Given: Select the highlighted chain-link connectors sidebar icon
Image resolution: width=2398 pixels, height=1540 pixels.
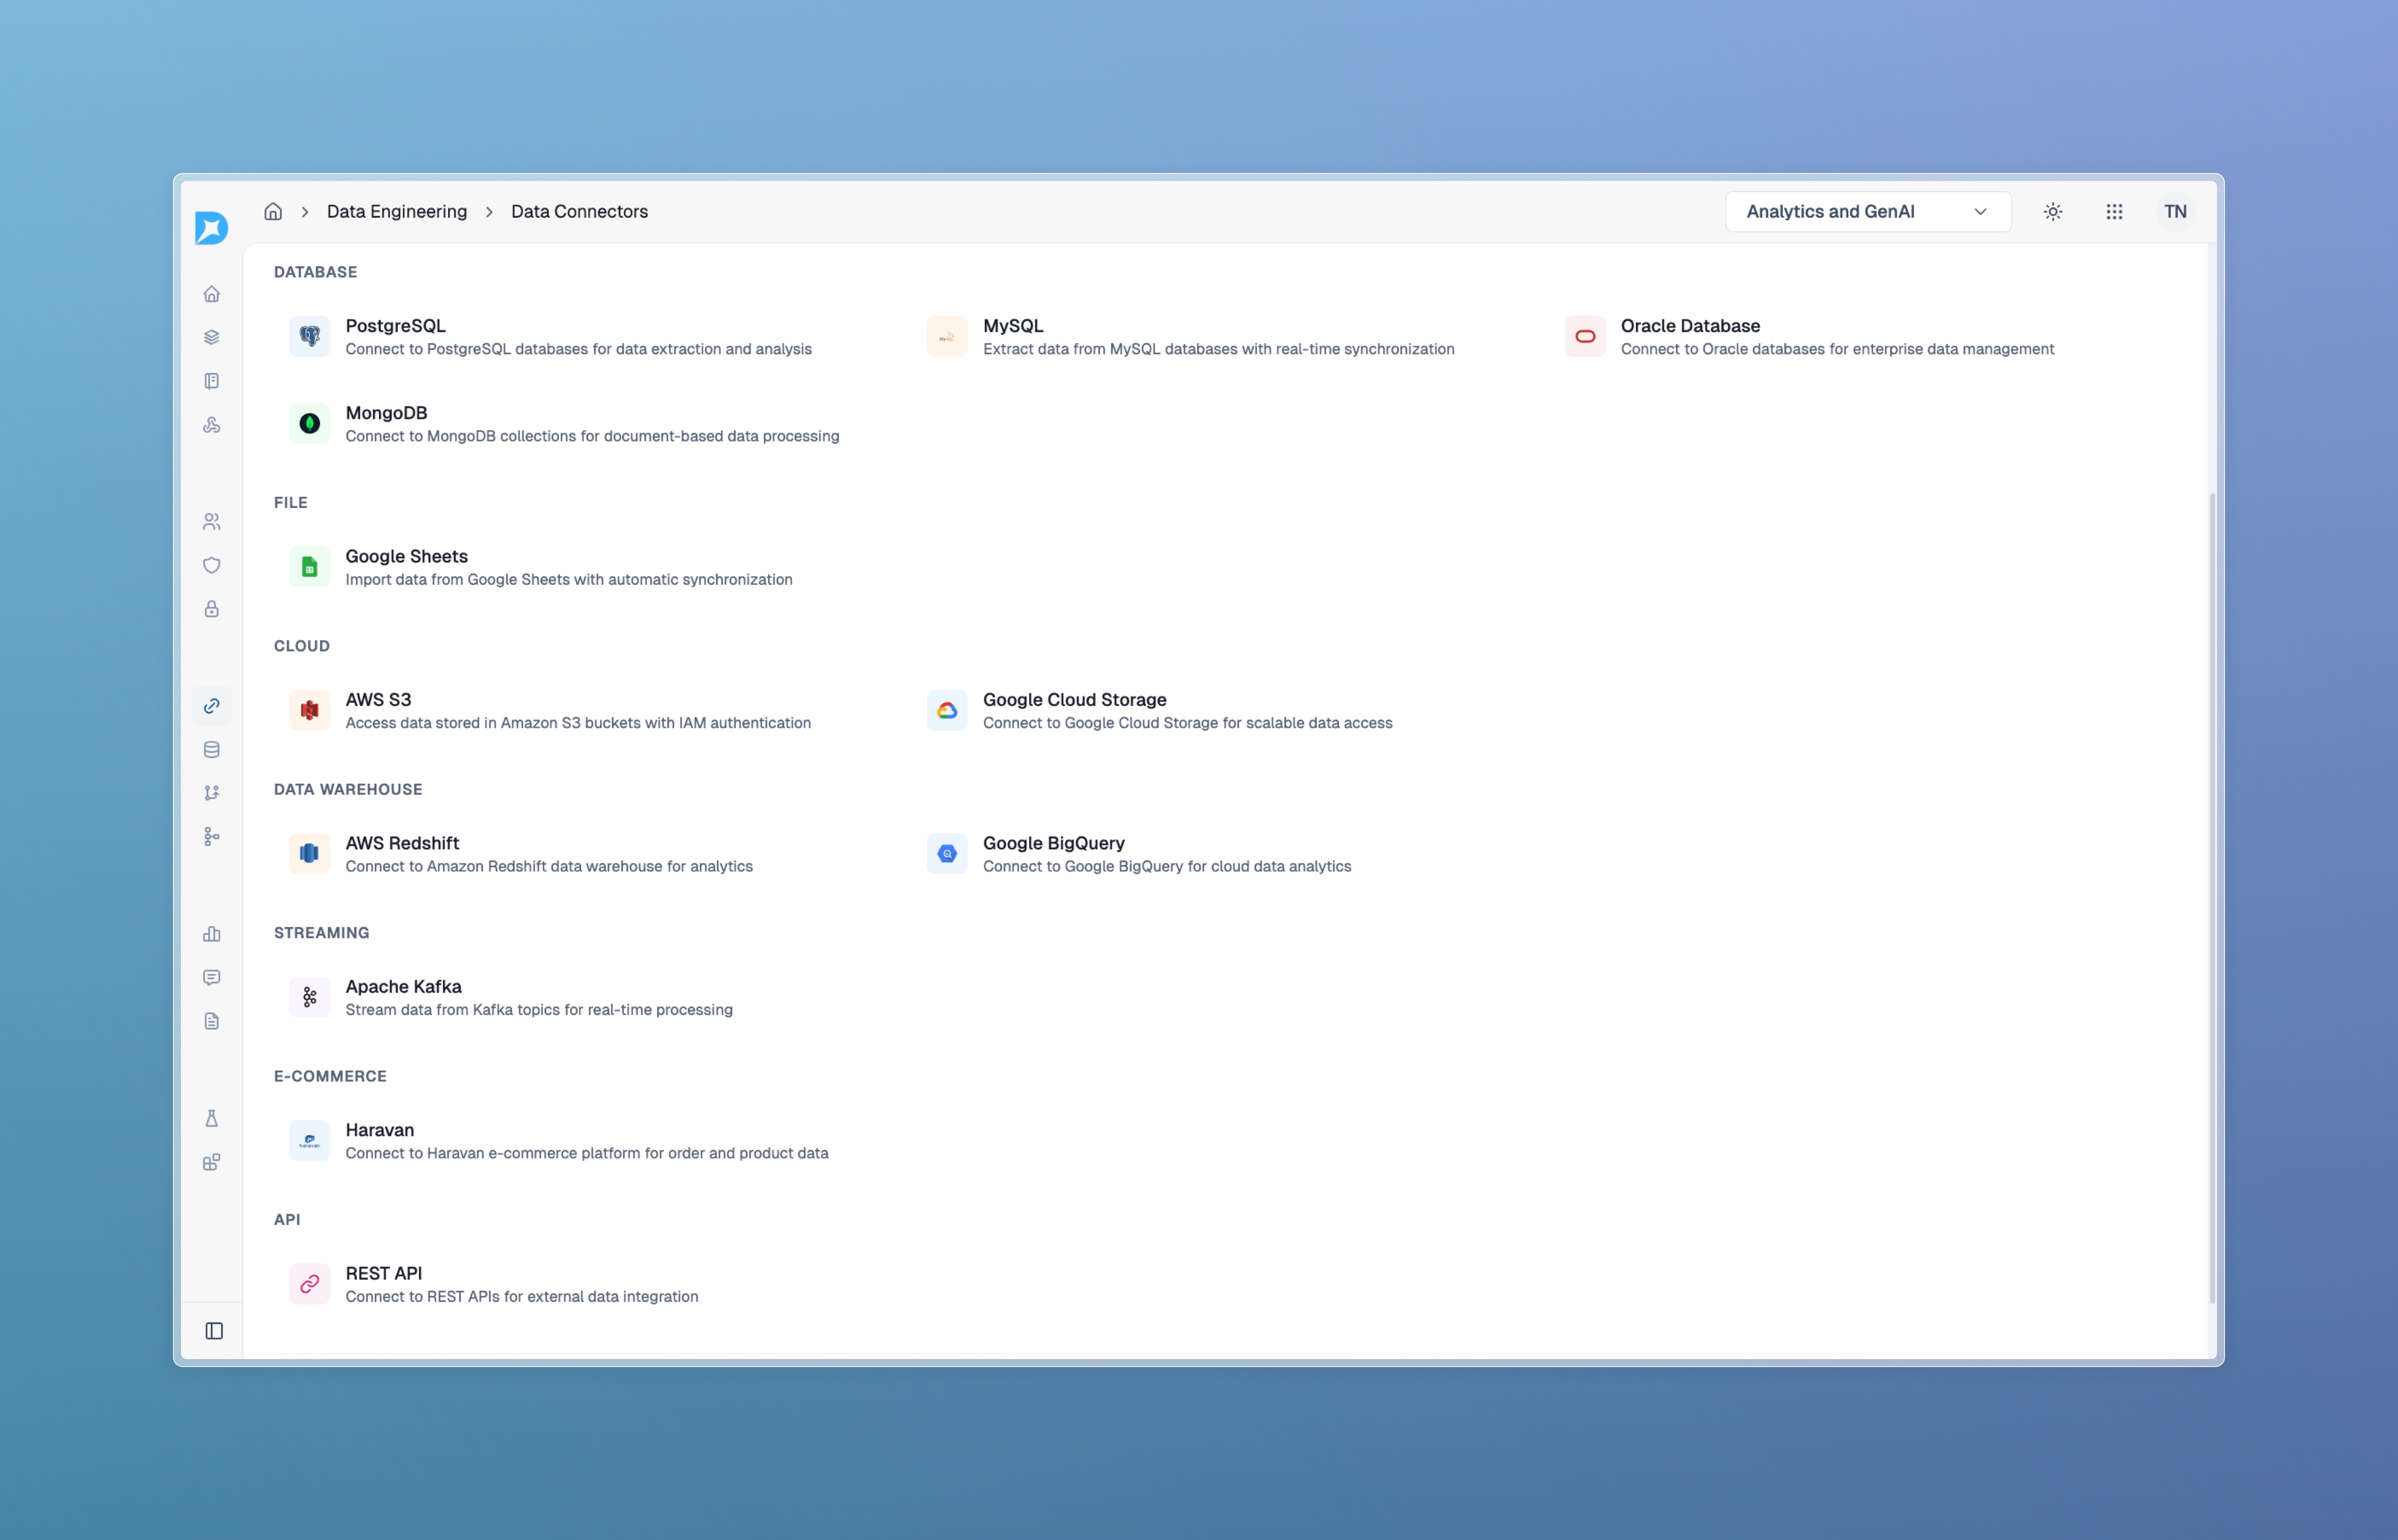Looking at the screenshot, I should [212, 706].
